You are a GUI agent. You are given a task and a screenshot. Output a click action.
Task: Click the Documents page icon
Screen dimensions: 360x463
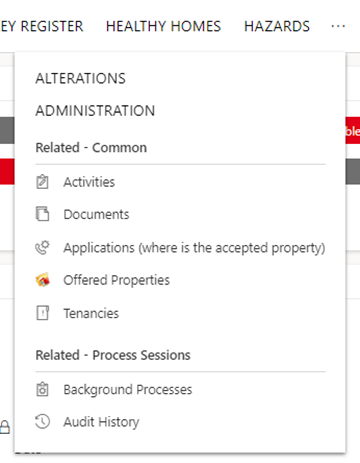pyautogui.click(x=42, y=214)
